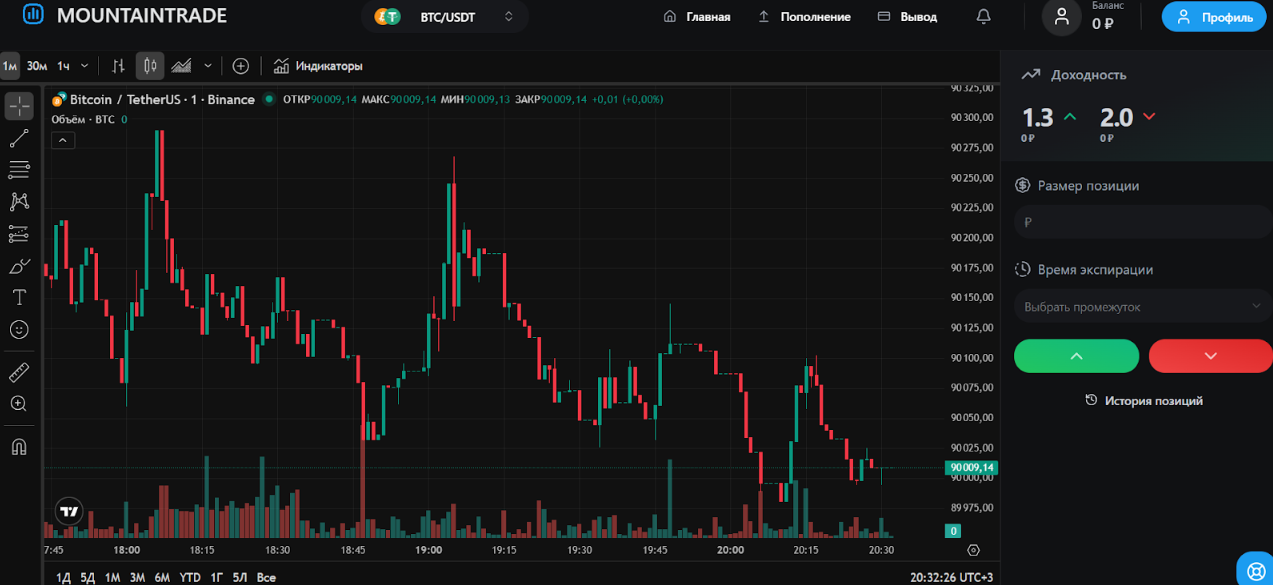This screenshot has height=585, width=1273.
Task: Open chart settings gear icon
Action: [973, 550]
